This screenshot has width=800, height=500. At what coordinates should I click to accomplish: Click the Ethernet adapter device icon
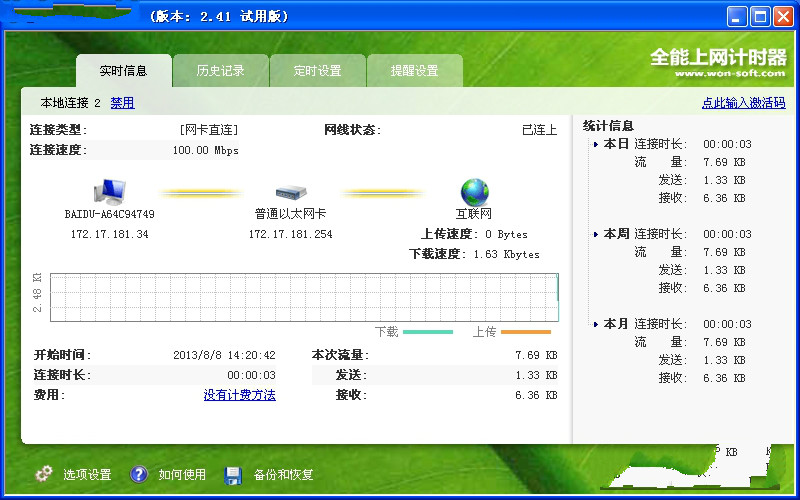click(291, 192)
